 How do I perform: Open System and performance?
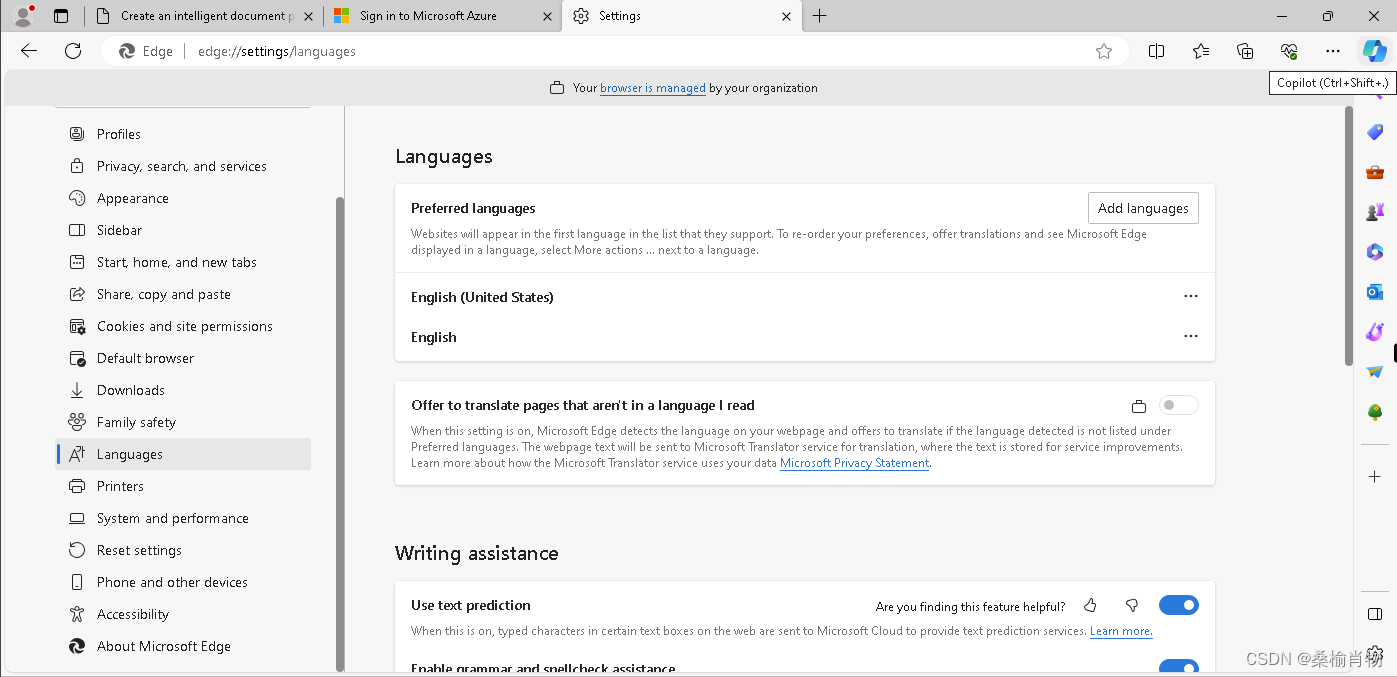pos(183,518)
